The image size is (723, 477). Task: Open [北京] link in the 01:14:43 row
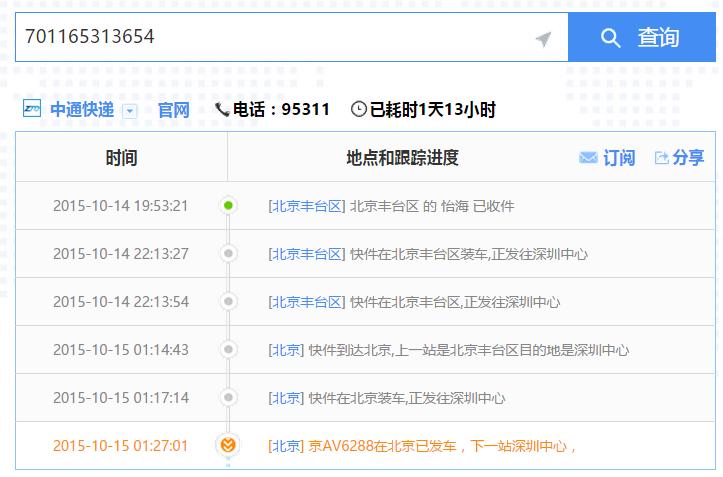click(286, 350)
